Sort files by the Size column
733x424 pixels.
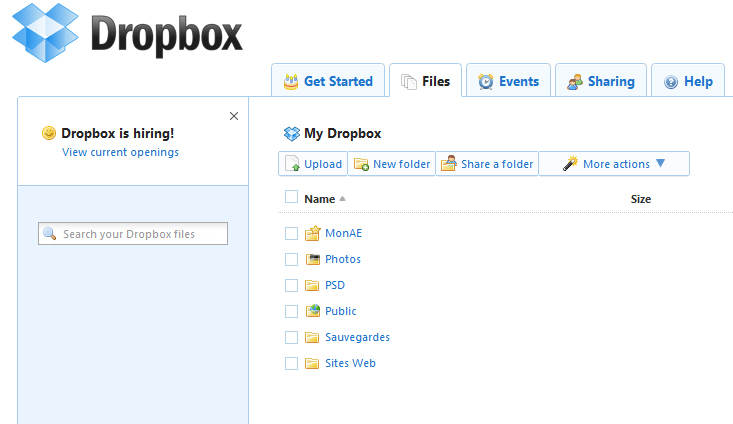640,199
